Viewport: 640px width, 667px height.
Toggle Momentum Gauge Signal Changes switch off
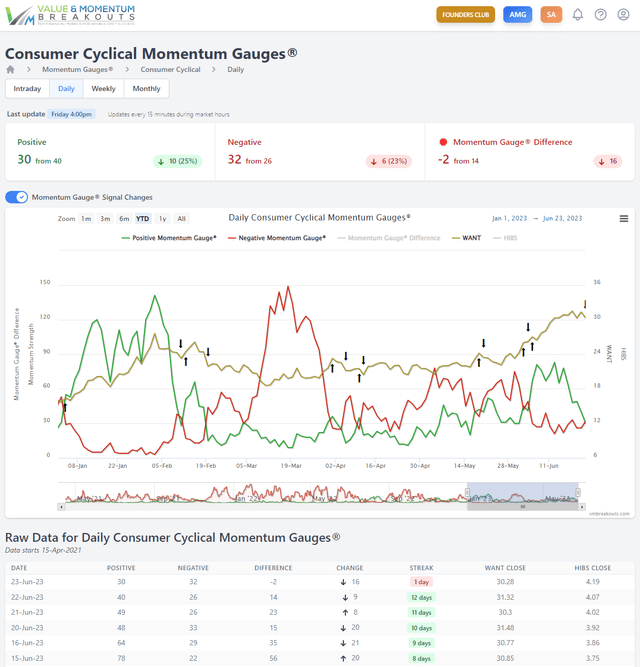pos(17,197)
